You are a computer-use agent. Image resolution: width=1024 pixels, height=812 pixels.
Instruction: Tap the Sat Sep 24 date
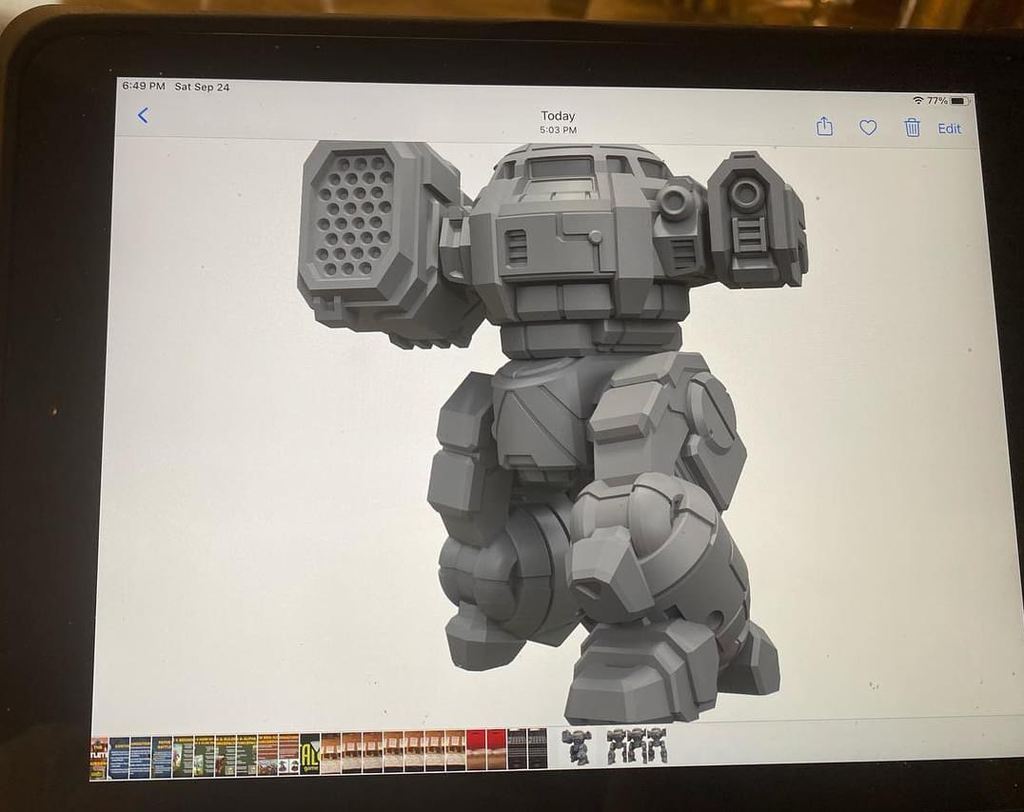[x=202, y=87]
